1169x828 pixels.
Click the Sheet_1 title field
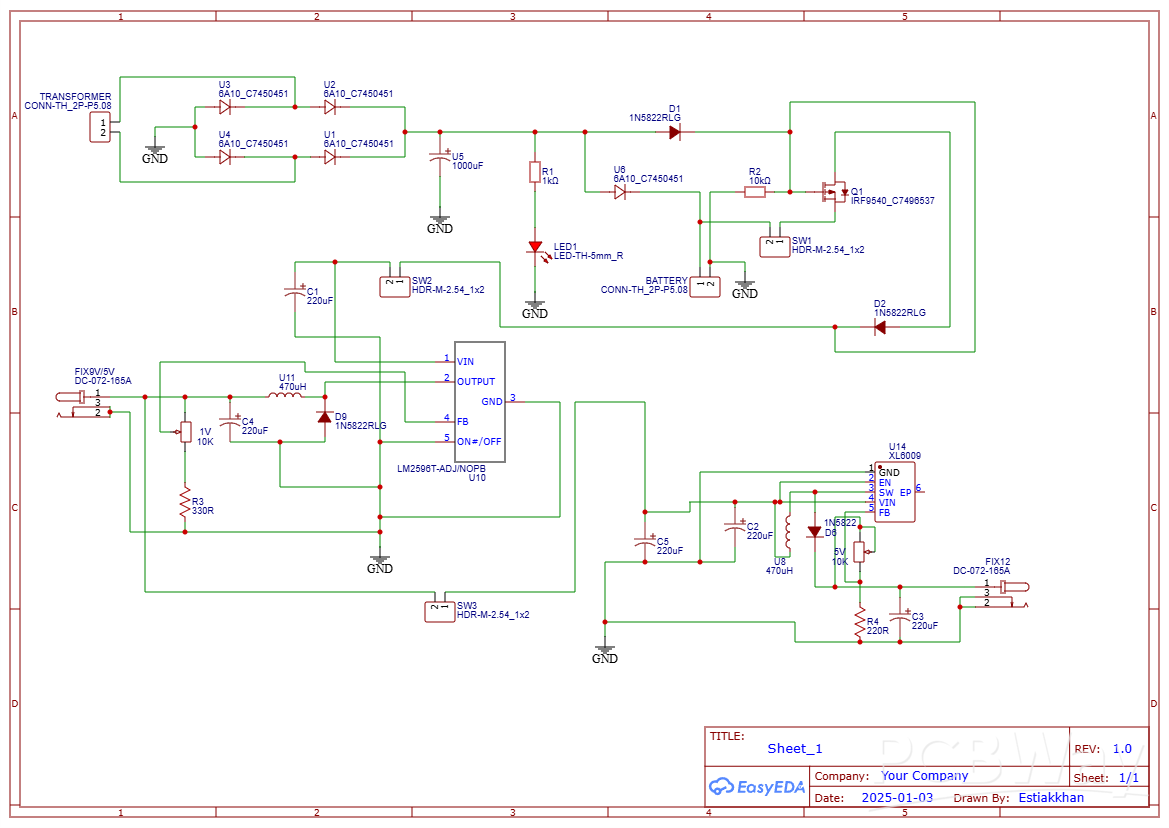795,749
